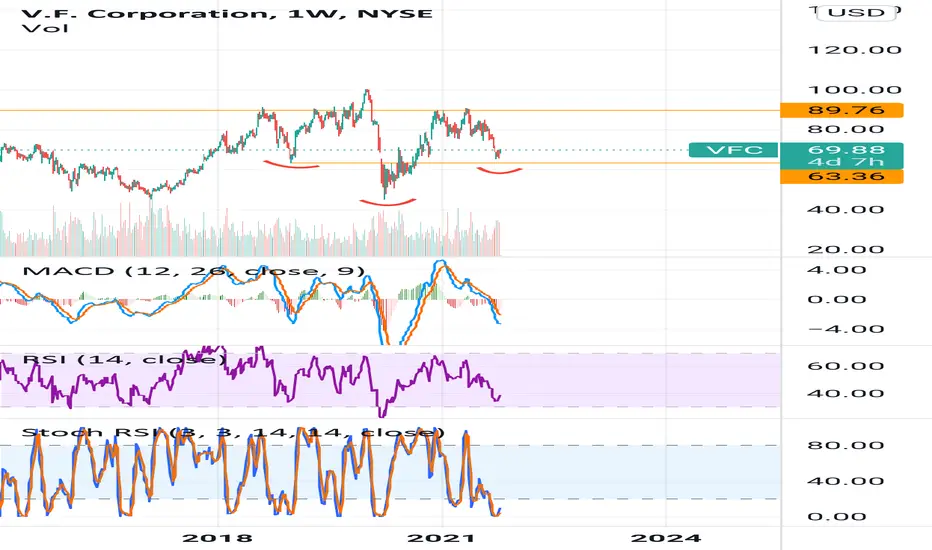Click the Stoch RSI 0.00 scale value
932x550 pixels.
(837, 517)
